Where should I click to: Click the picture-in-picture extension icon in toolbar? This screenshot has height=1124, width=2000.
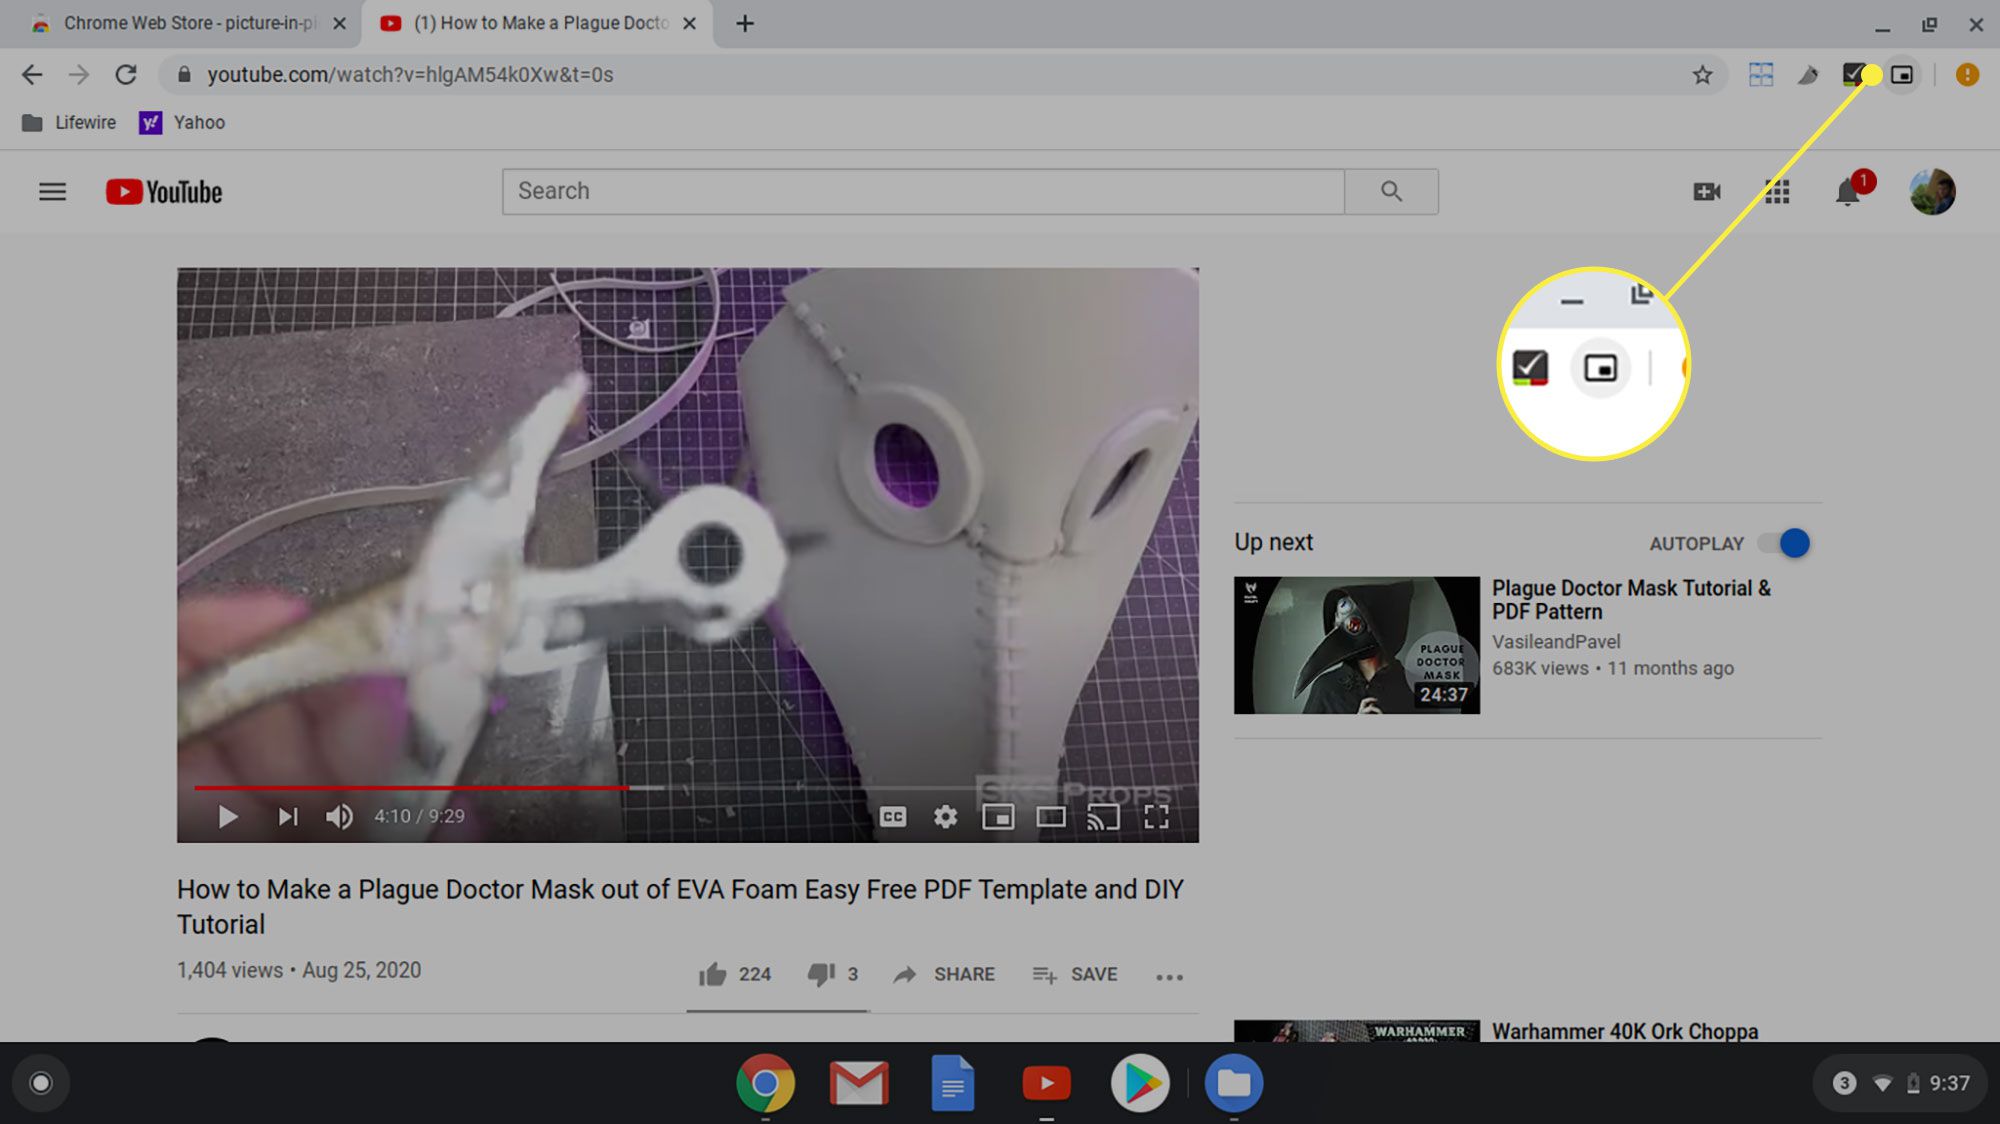[1902, 75]
